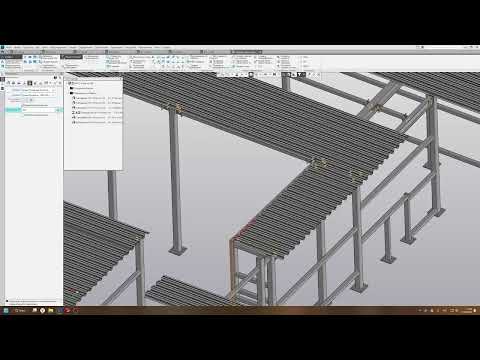This screenshot has width=480, height=360.
Task: Expand the root node of model tree
Action: click(68, 83)
